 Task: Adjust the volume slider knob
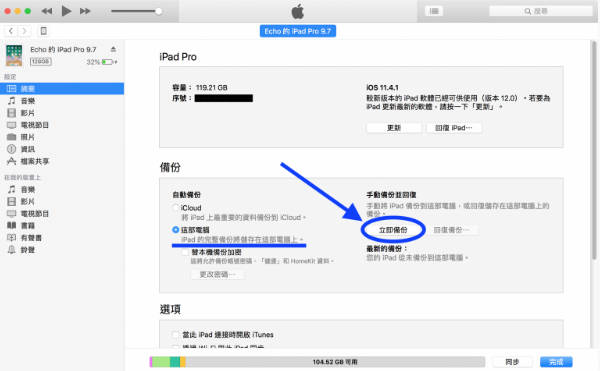tap(158, 11)
